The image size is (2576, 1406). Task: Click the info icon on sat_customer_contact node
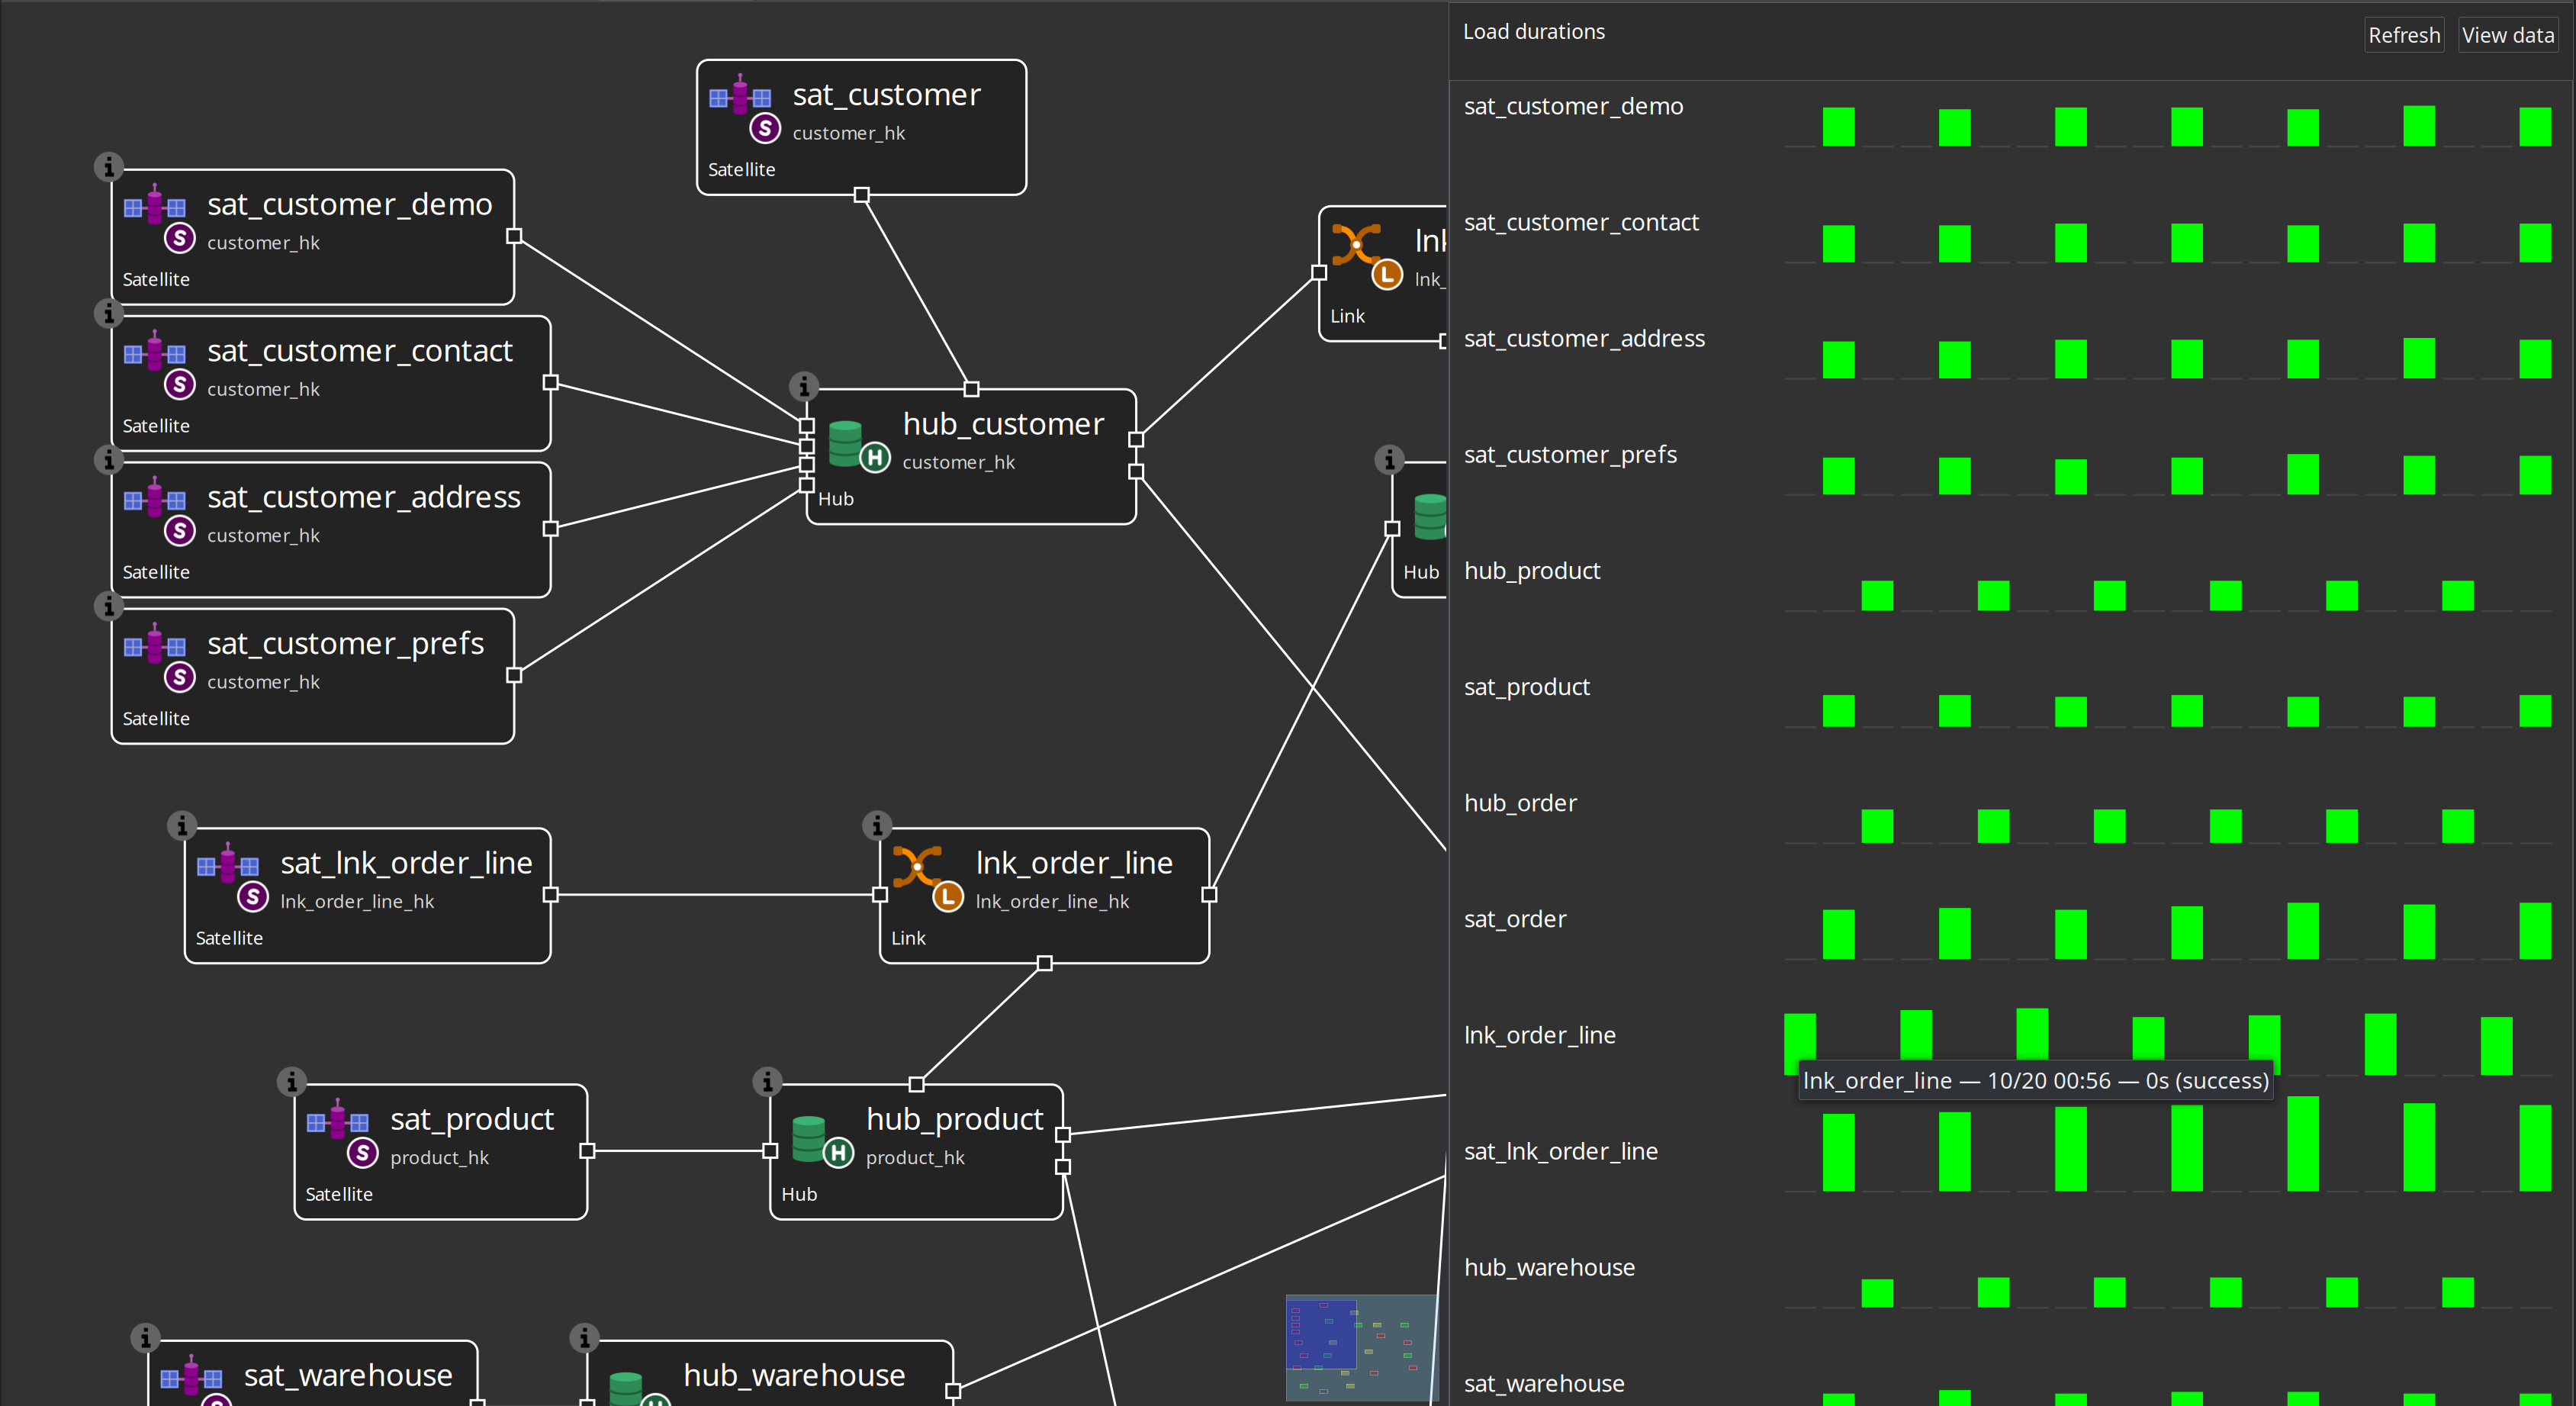coord(109,313)
